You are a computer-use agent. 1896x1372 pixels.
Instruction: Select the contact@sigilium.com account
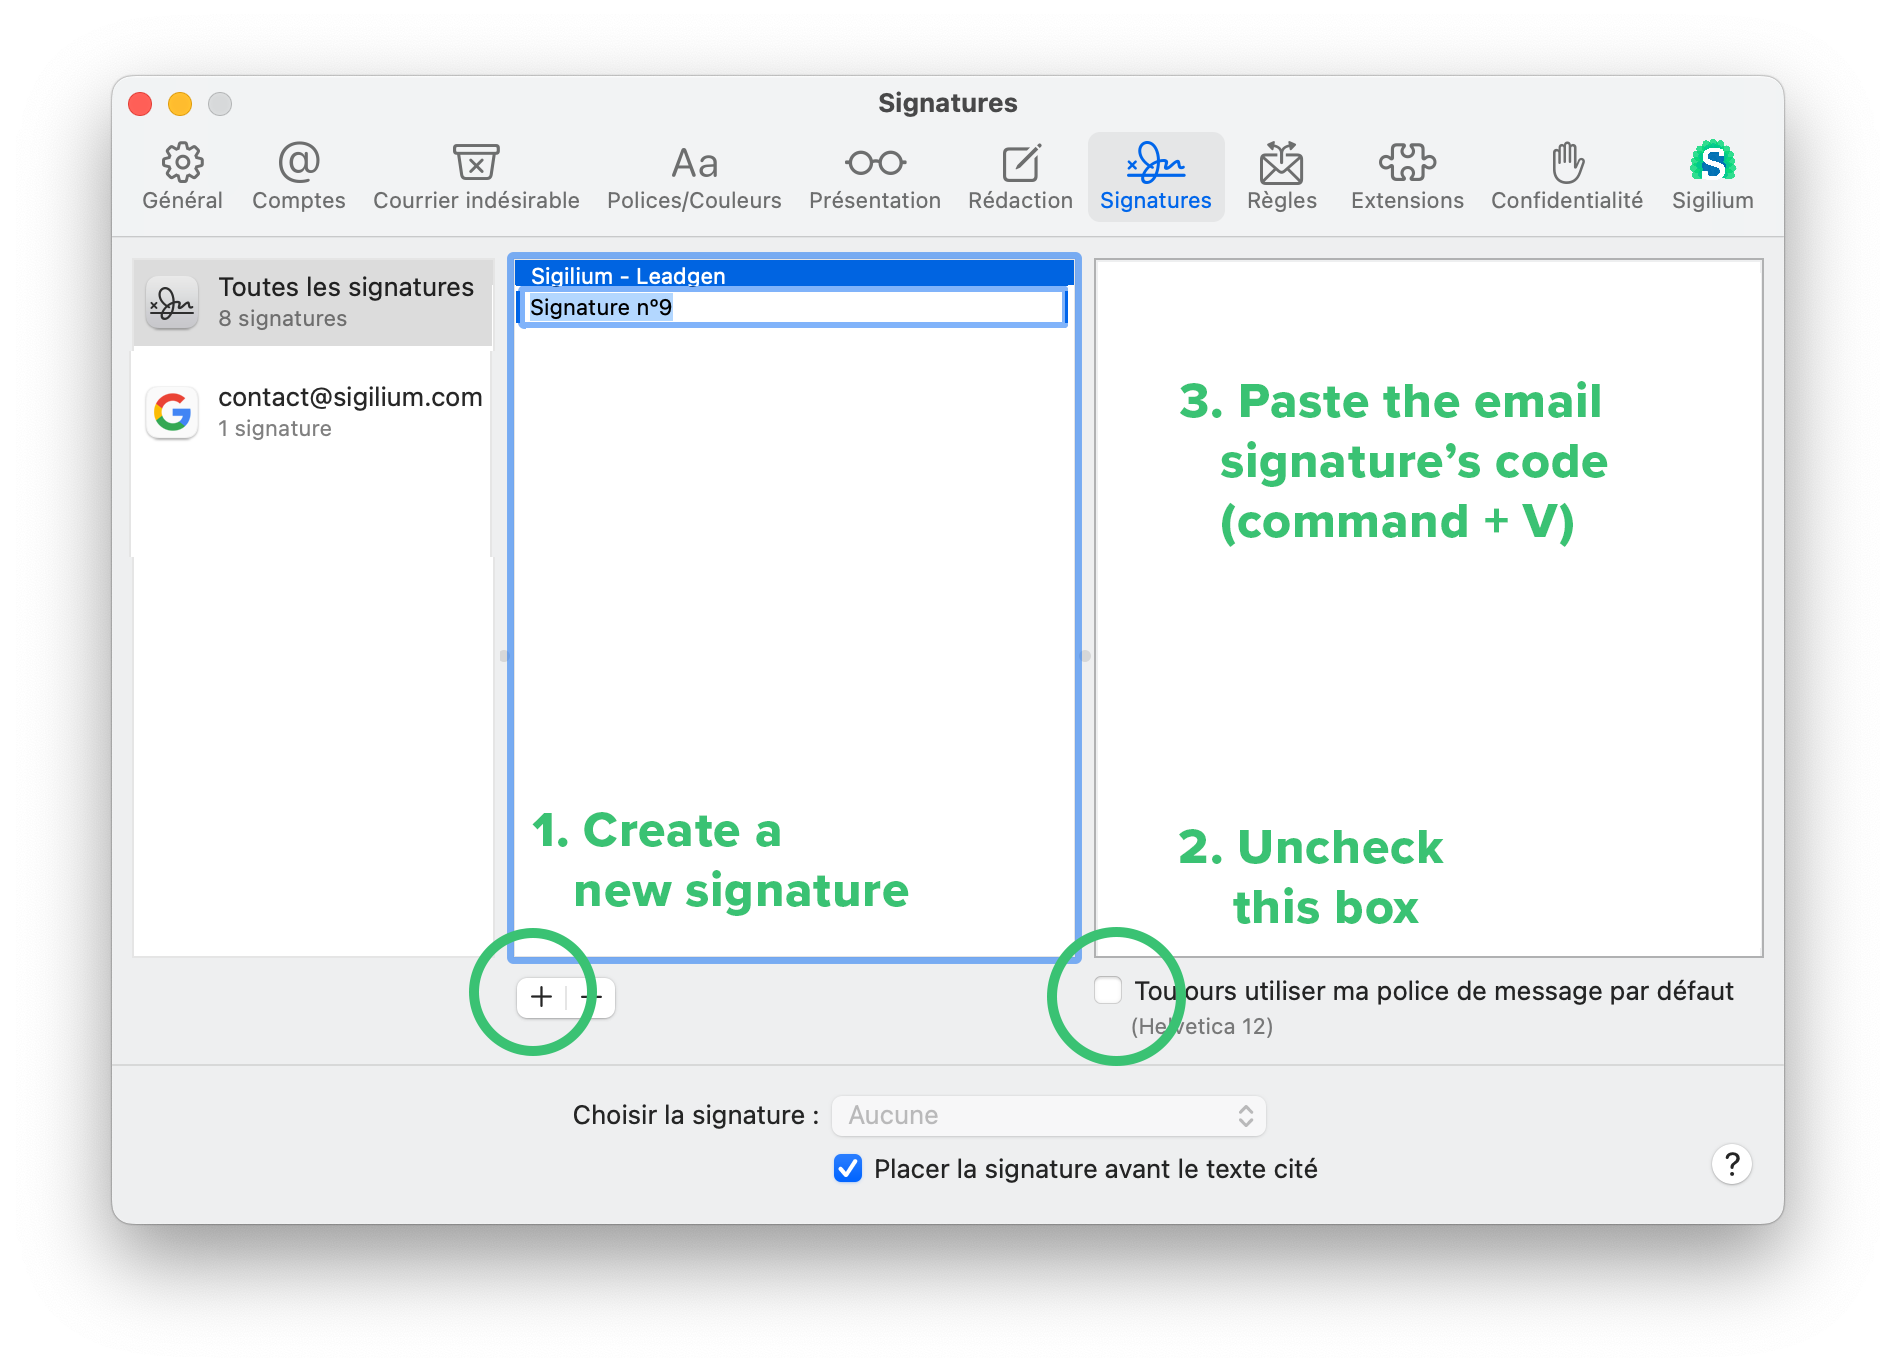[x=312, y=412]
